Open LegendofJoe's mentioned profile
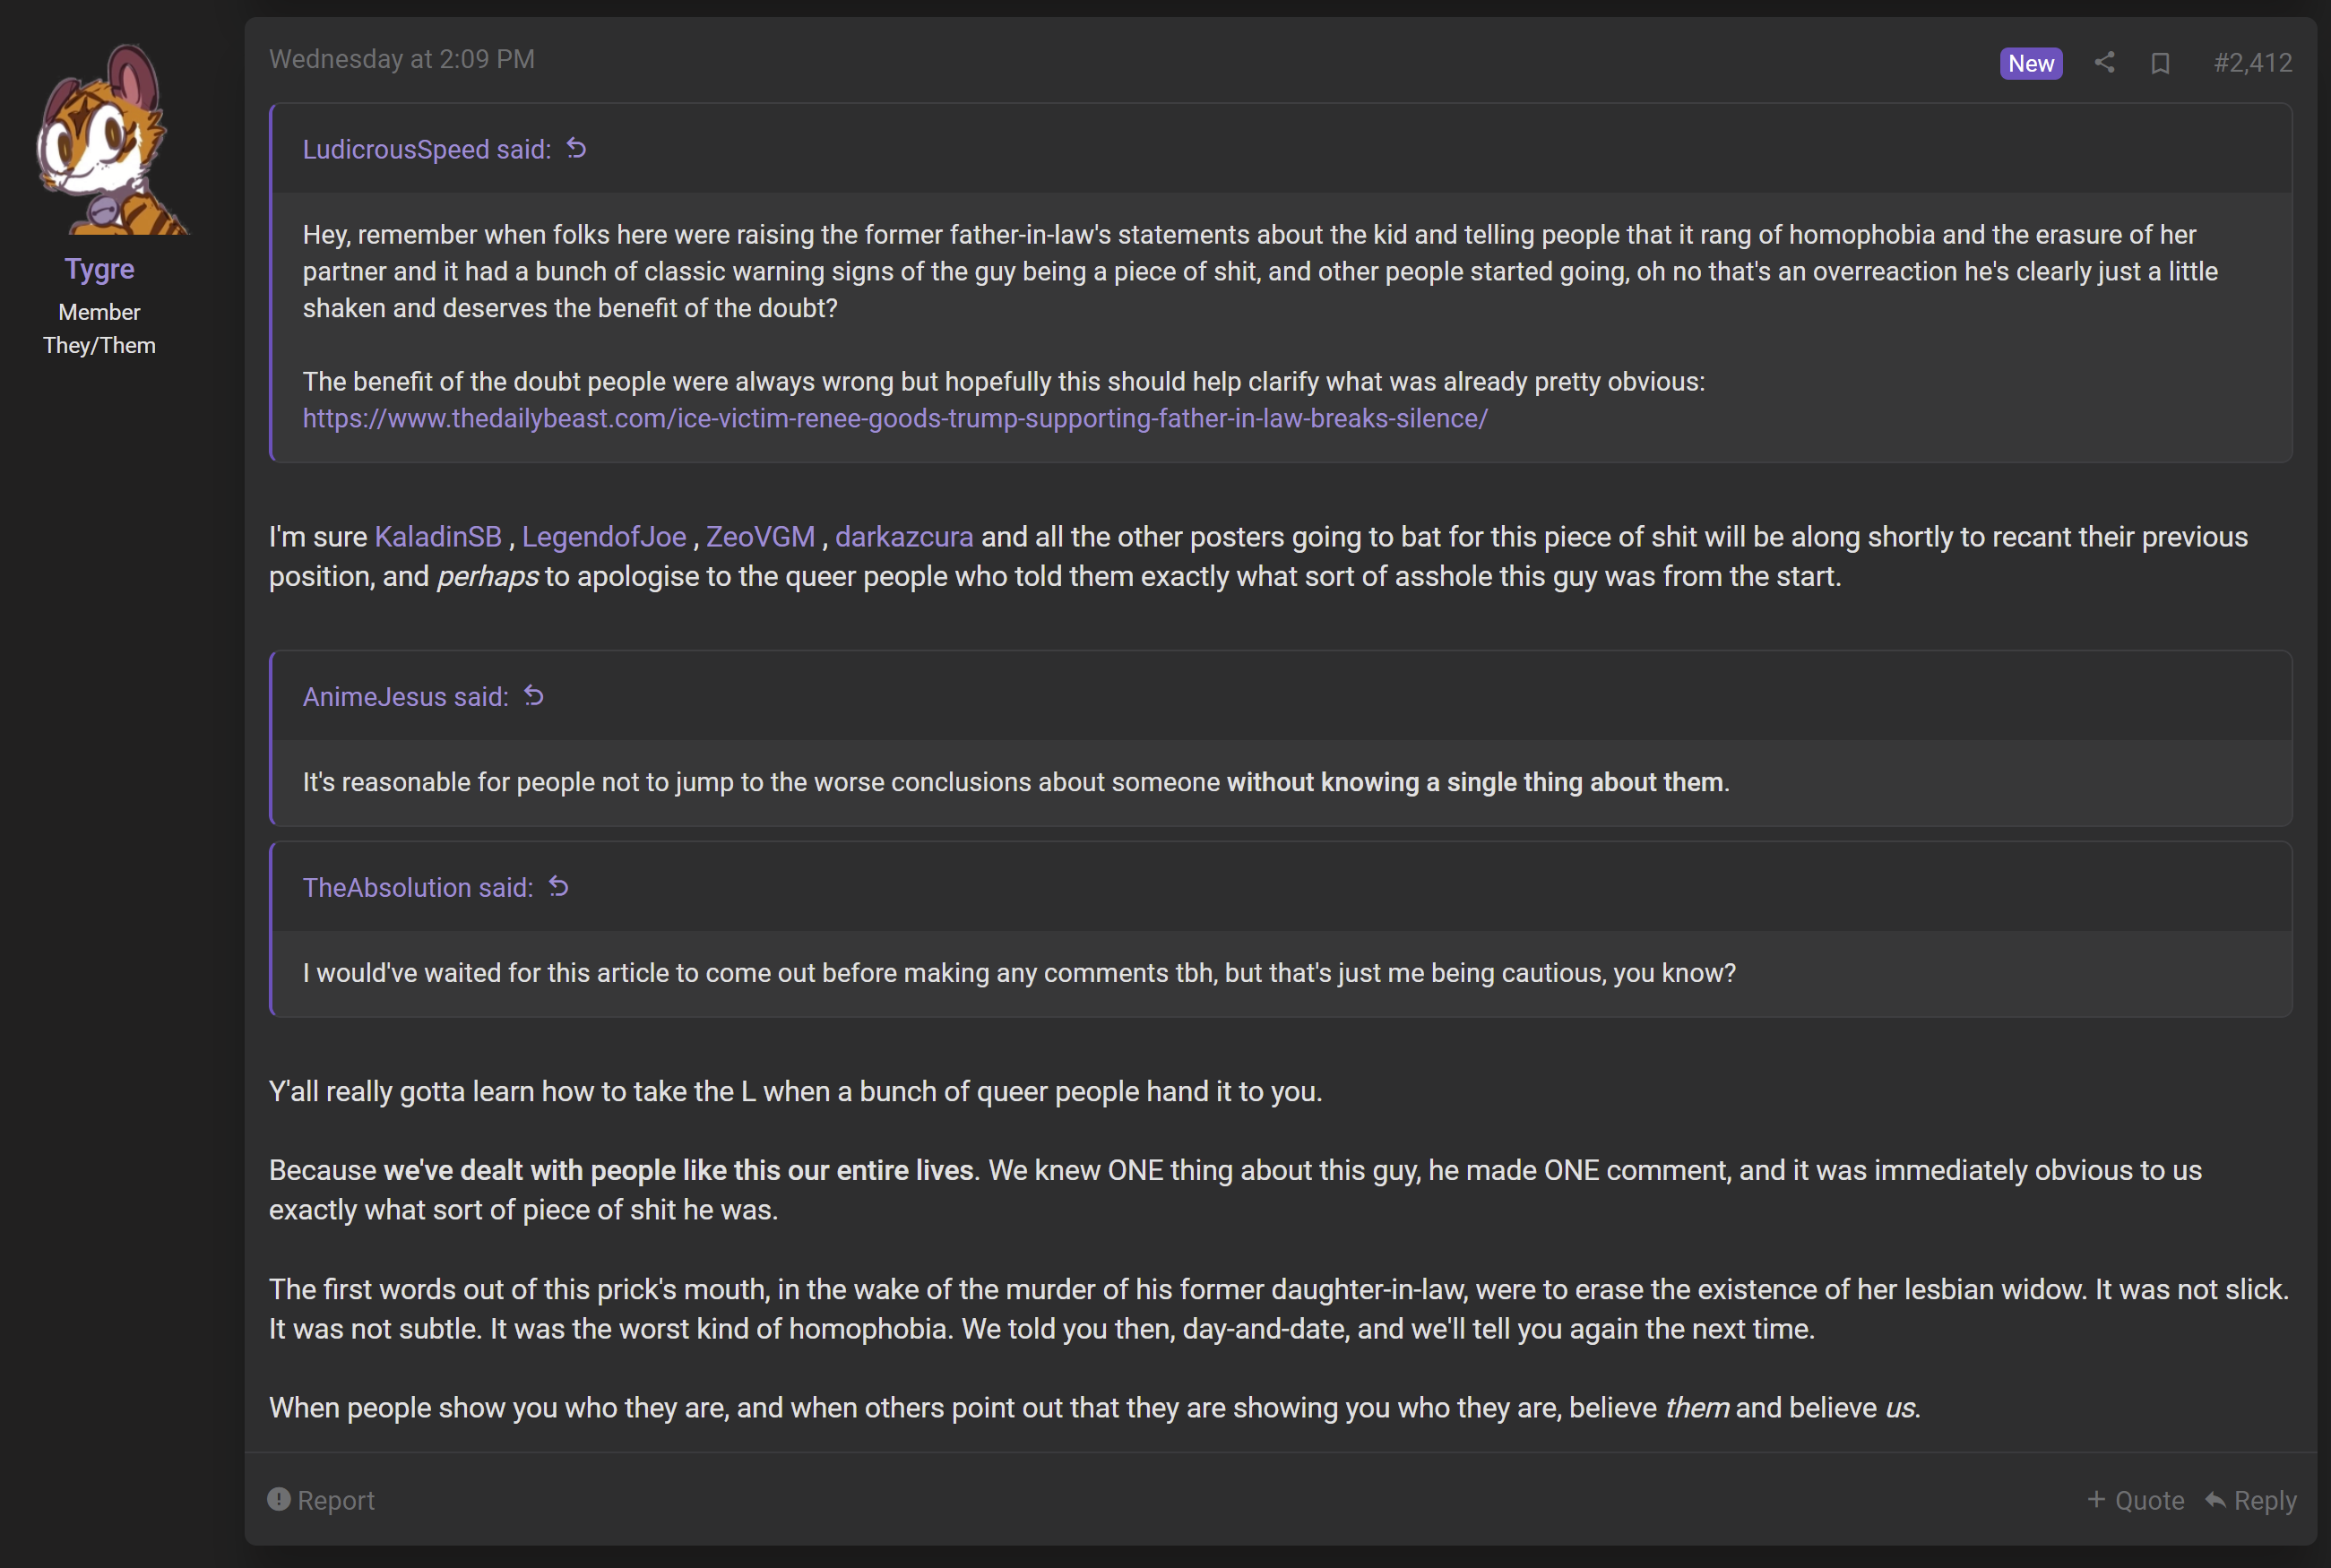Screen dimensions: 2331x1568 (x=604, y=537)
